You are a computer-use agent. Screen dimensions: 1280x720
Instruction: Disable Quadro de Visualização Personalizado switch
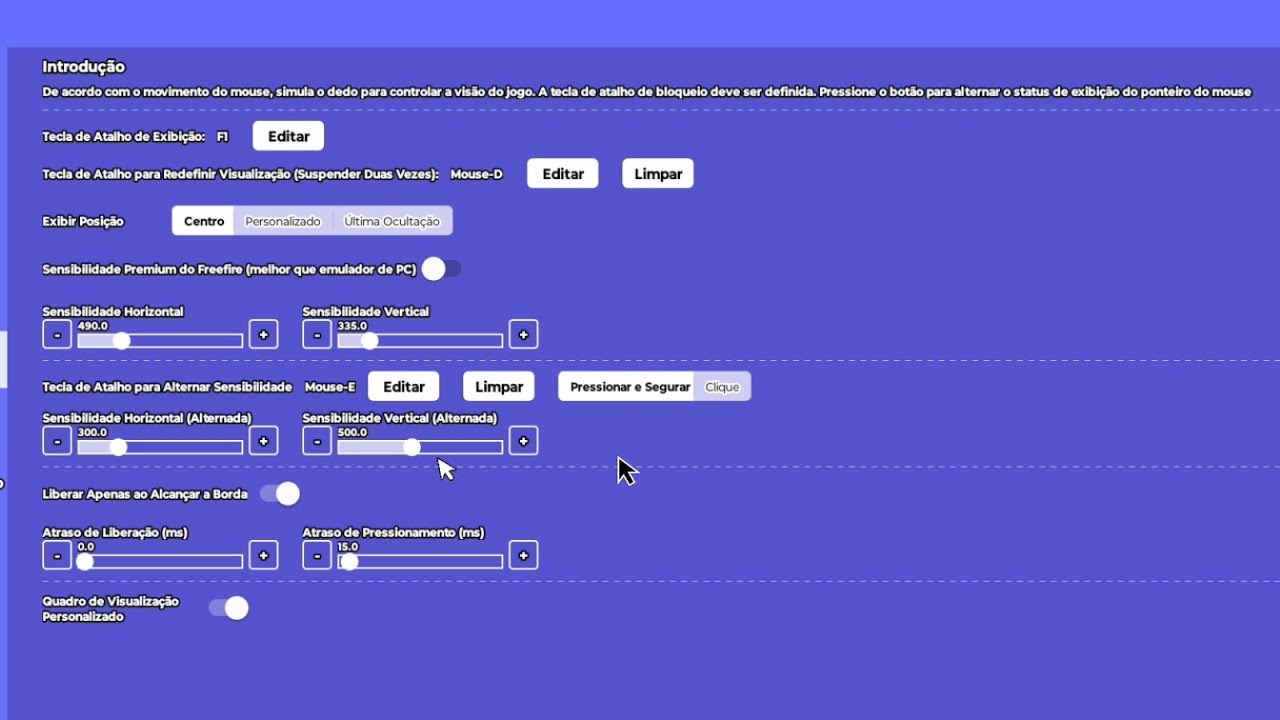[x=228, y=608]
